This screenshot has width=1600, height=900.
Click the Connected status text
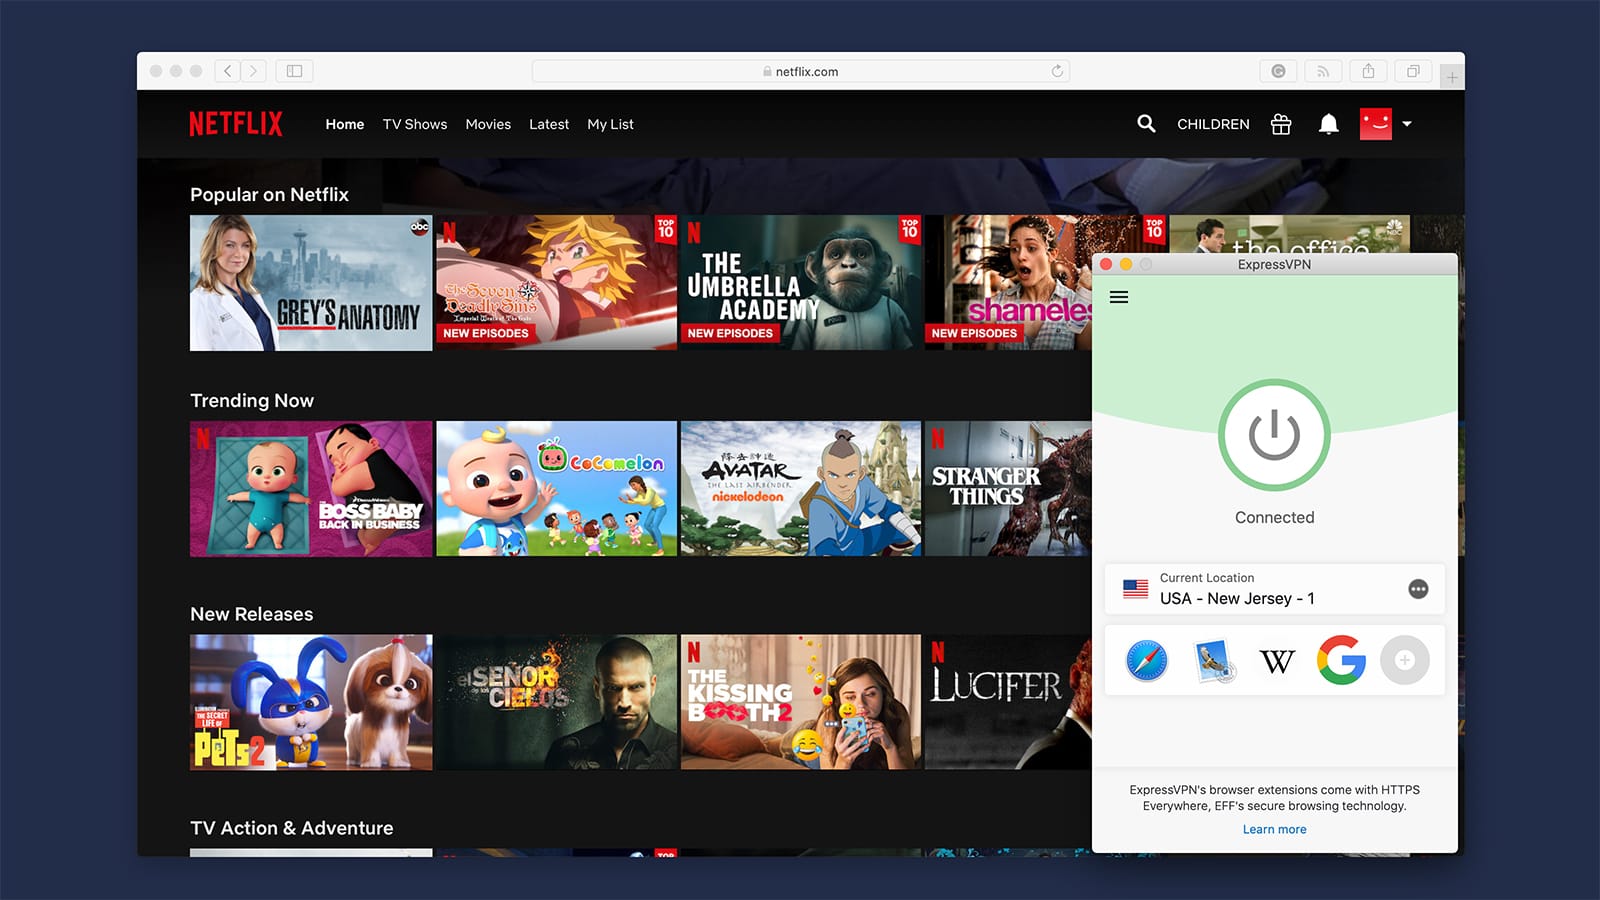[x=1274, y=517]
